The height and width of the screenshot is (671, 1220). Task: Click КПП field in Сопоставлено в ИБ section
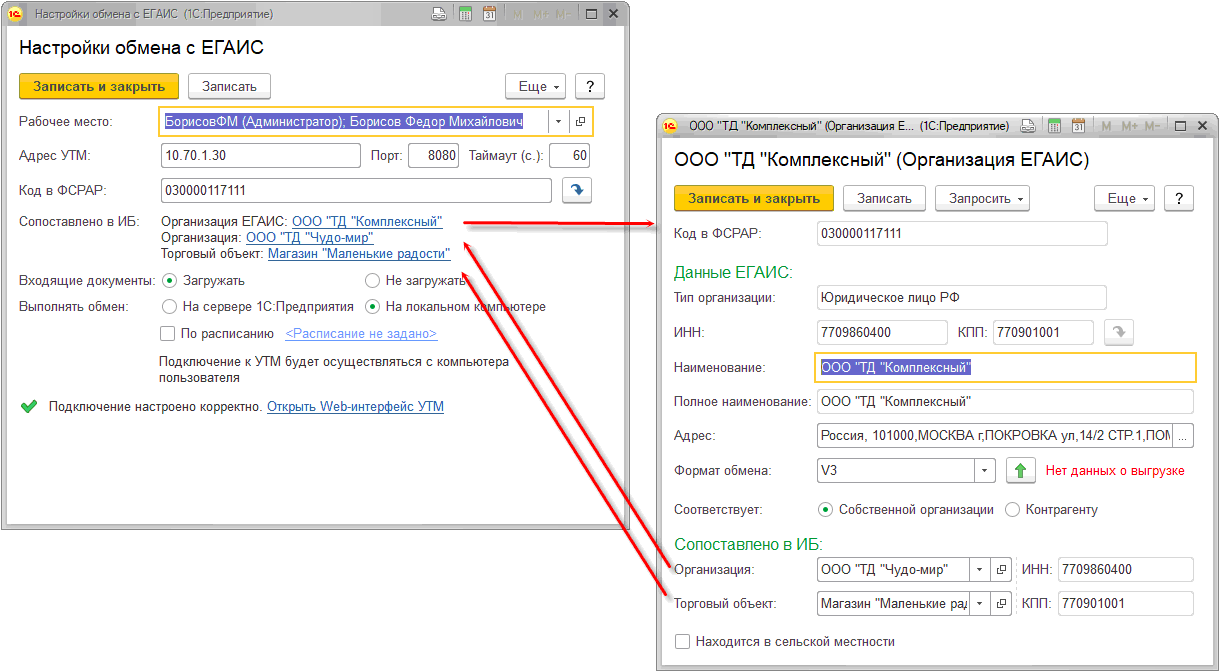point(1126,604)
